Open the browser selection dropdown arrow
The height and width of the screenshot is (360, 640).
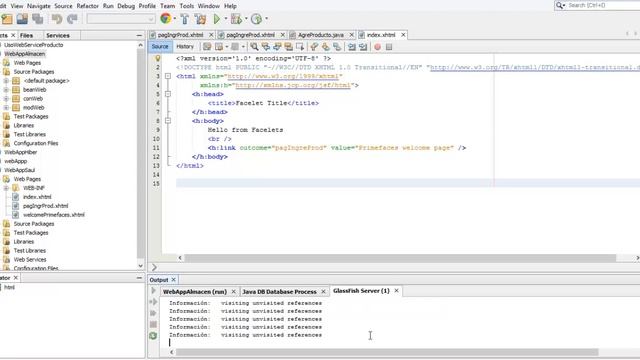point(175,19)
